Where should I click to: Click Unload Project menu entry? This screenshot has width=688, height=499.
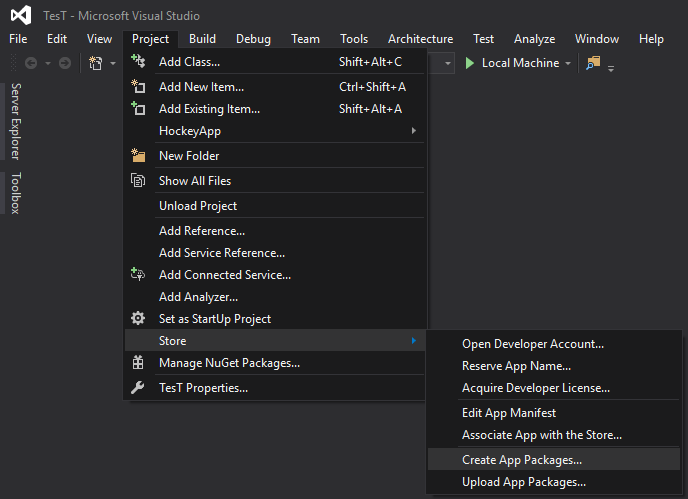click(x=198, y=206)
